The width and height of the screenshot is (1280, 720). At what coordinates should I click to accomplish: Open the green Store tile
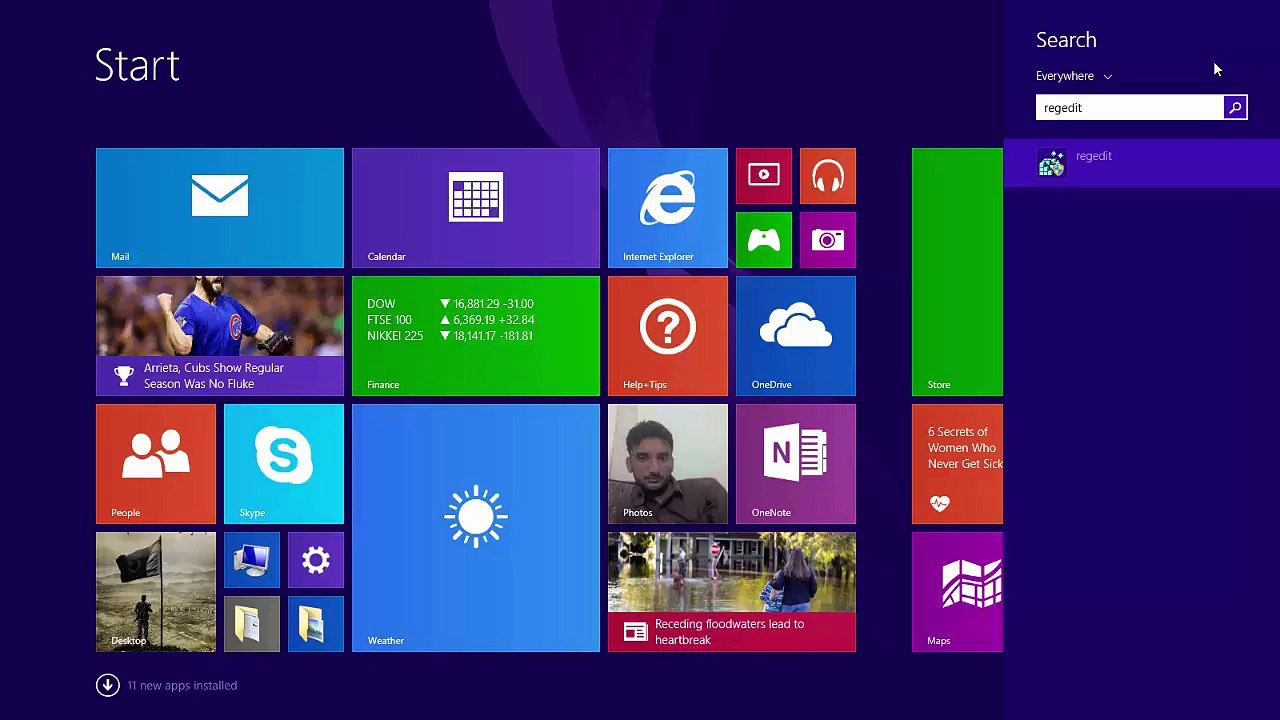(x=957, y=272)
